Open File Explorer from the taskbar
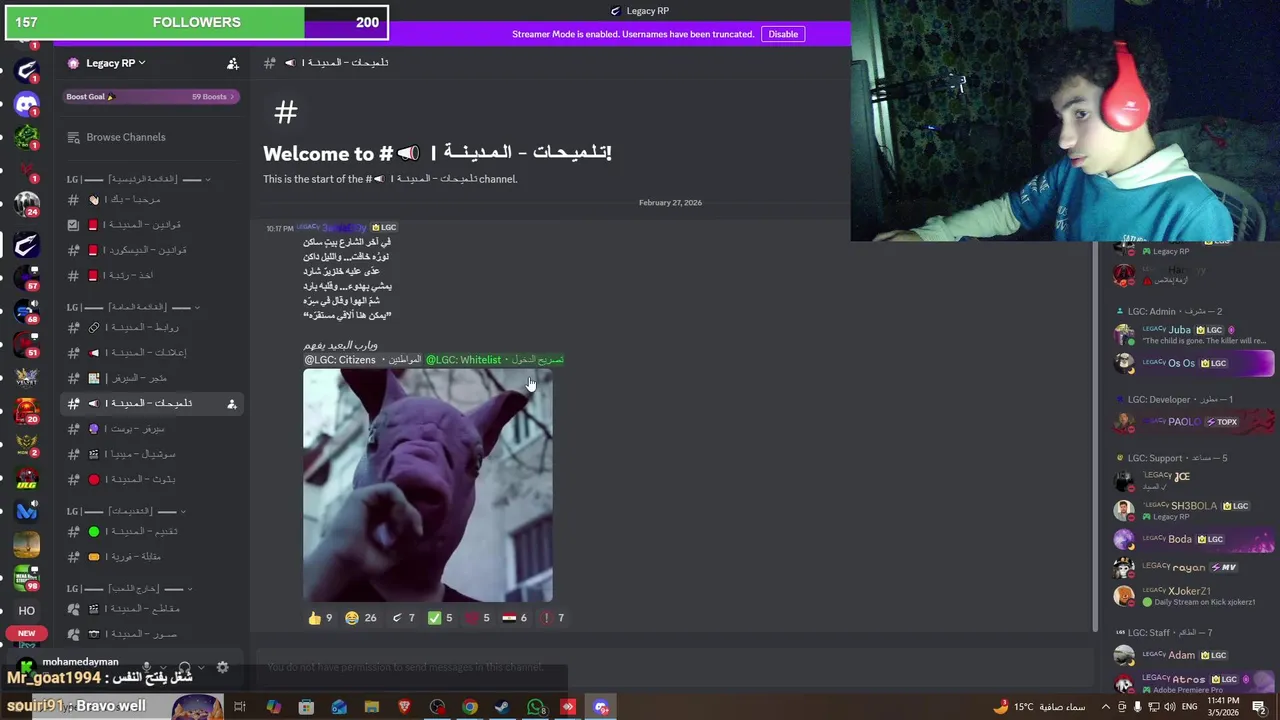 point(371,707)
